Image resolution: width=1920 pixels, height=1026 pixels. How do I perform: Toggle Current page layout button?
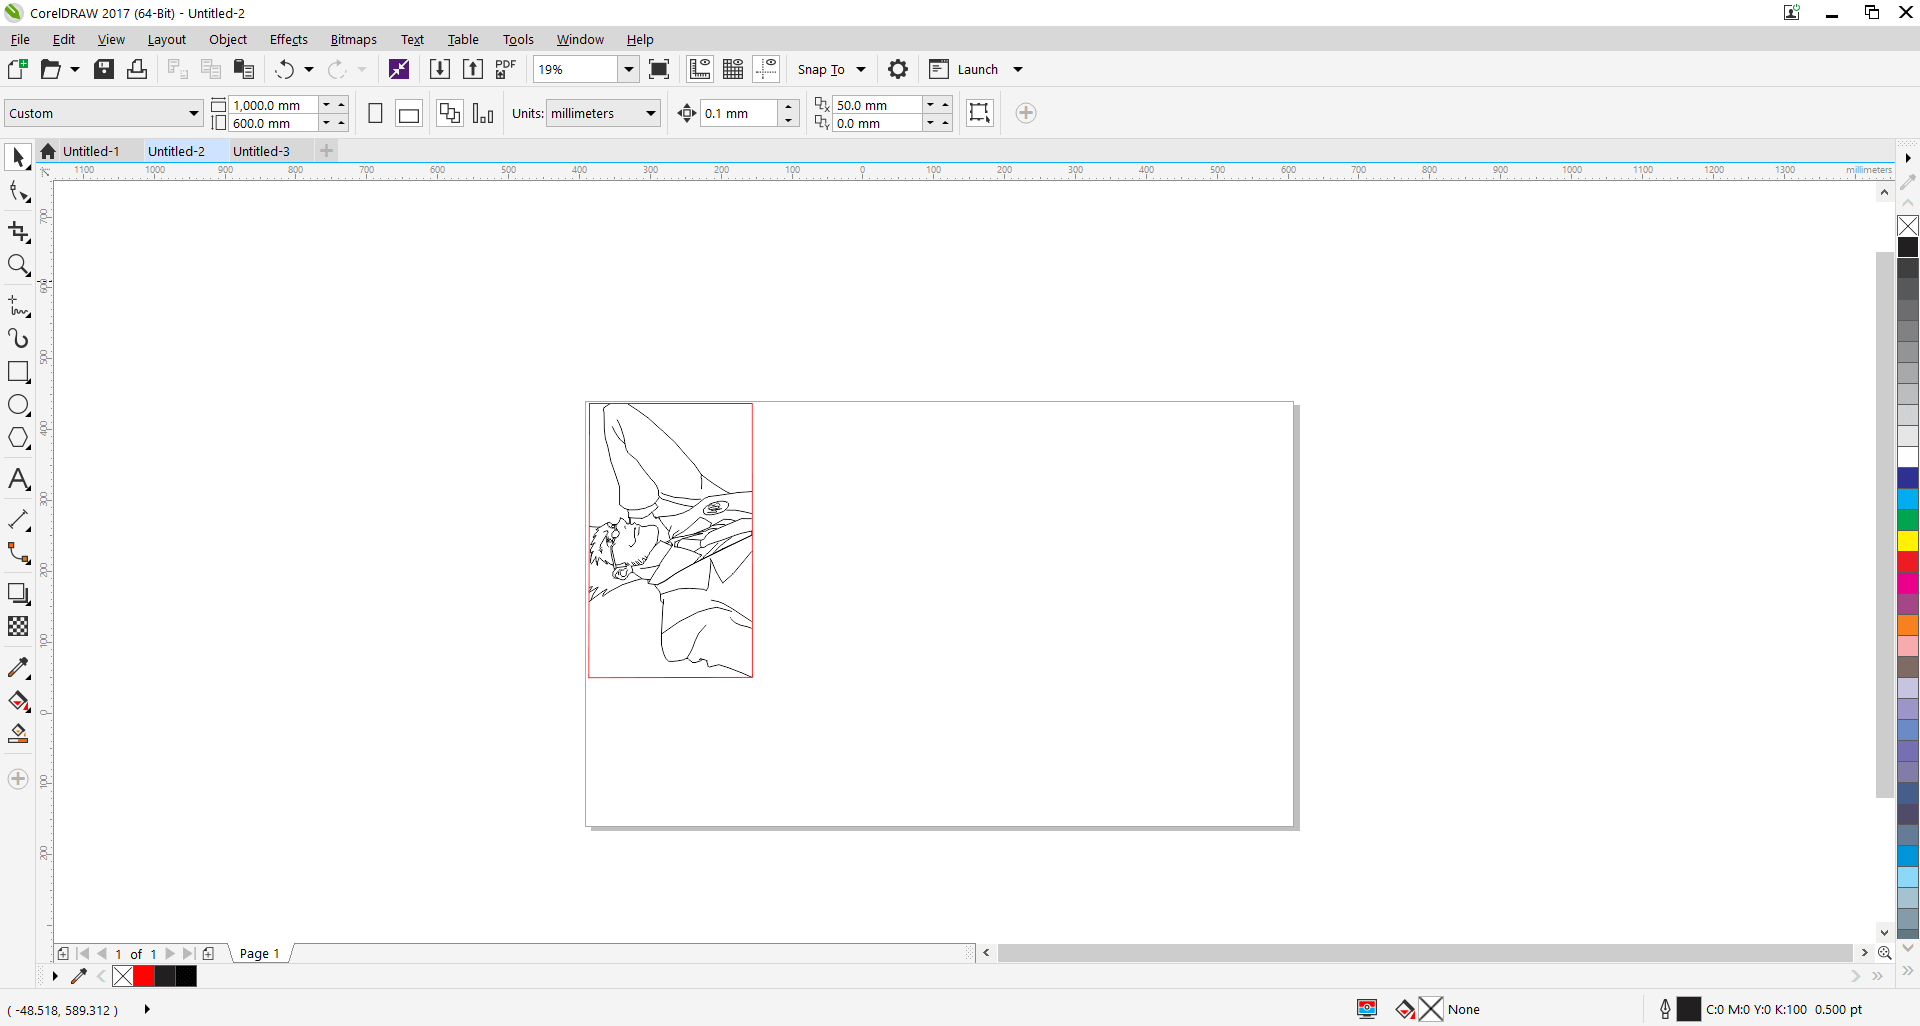[x=483, y=113]
